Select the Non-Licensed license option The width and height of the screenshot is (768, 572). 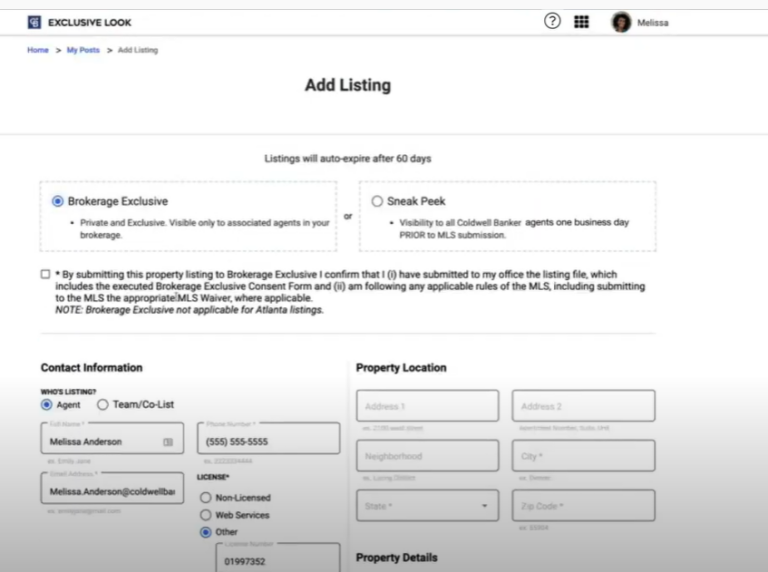tap(206, 497)
